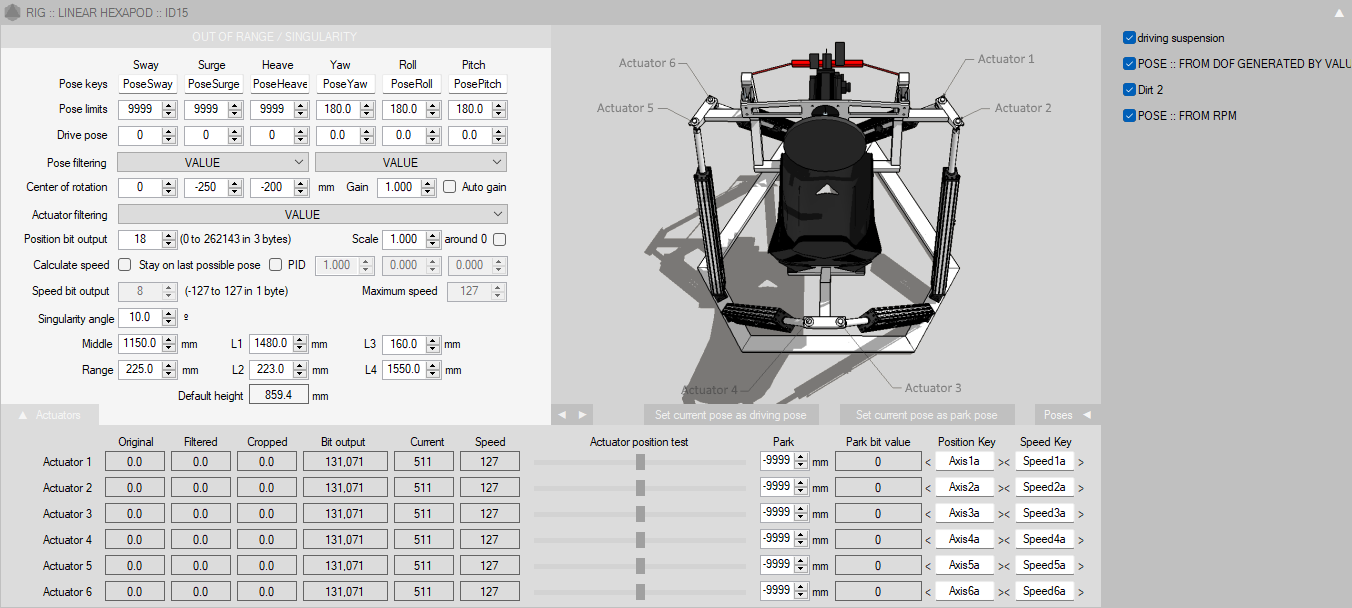Increase Singularity angle with up spinner arrow
The image size is (1352, 608).
[x=168, y=313]
